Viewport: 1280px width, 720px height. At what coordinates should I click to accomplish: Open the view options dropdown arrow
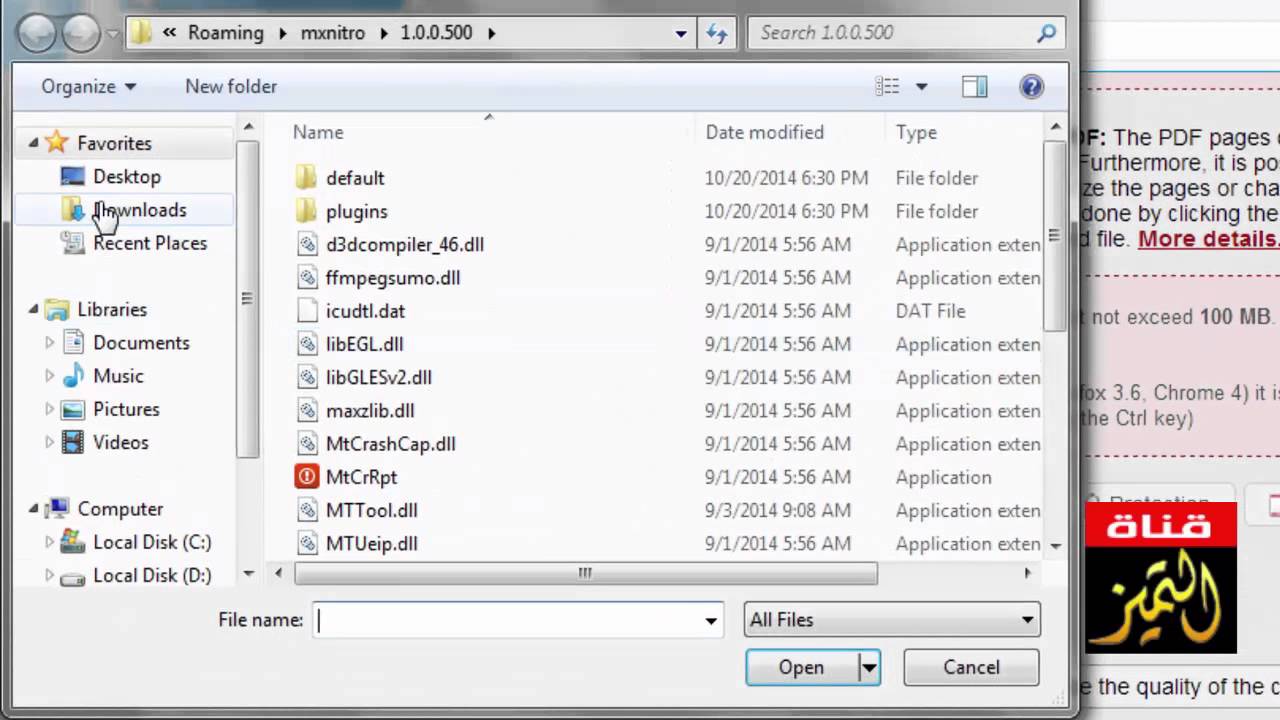[x=921, y=87]
